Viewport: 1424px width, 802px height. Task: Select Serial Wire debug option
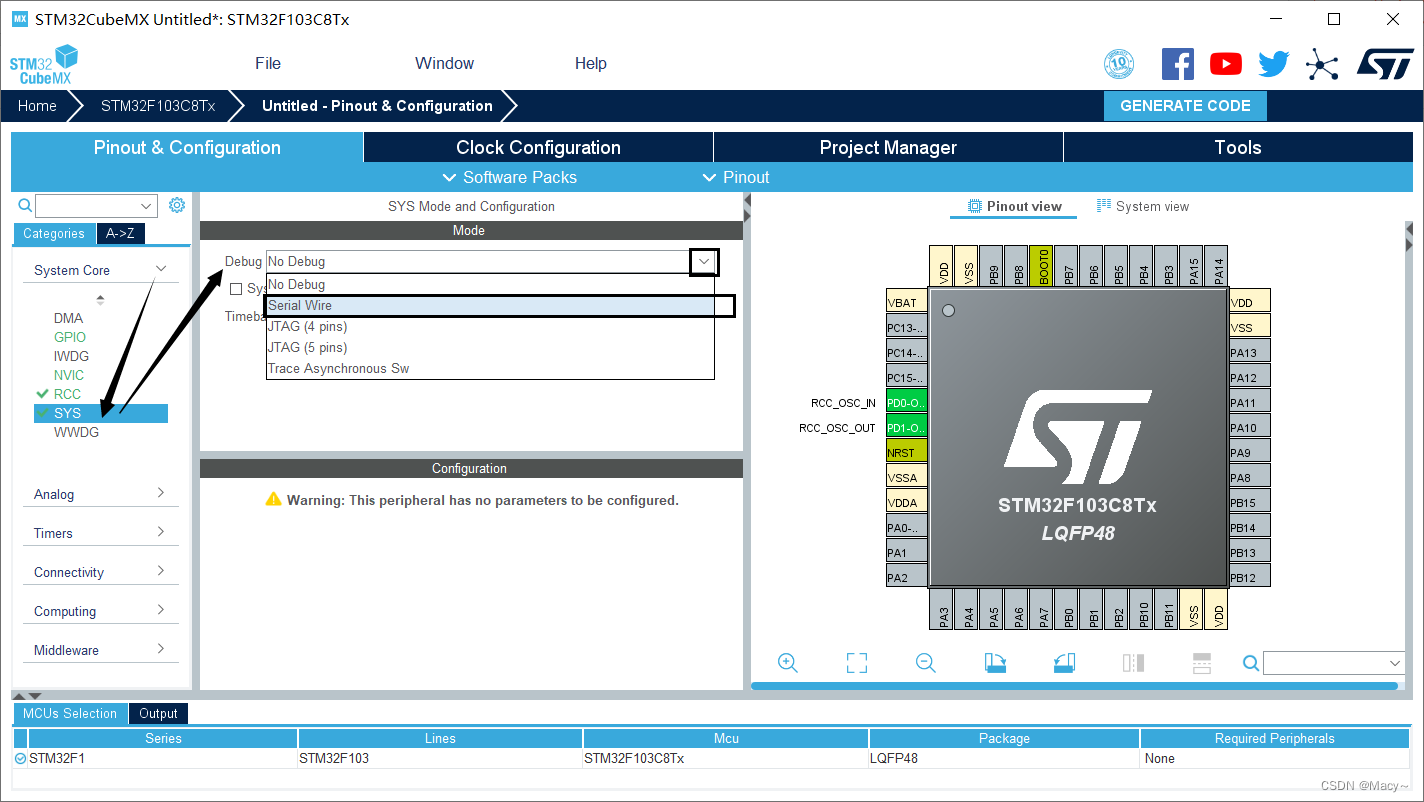click(490, 305)
